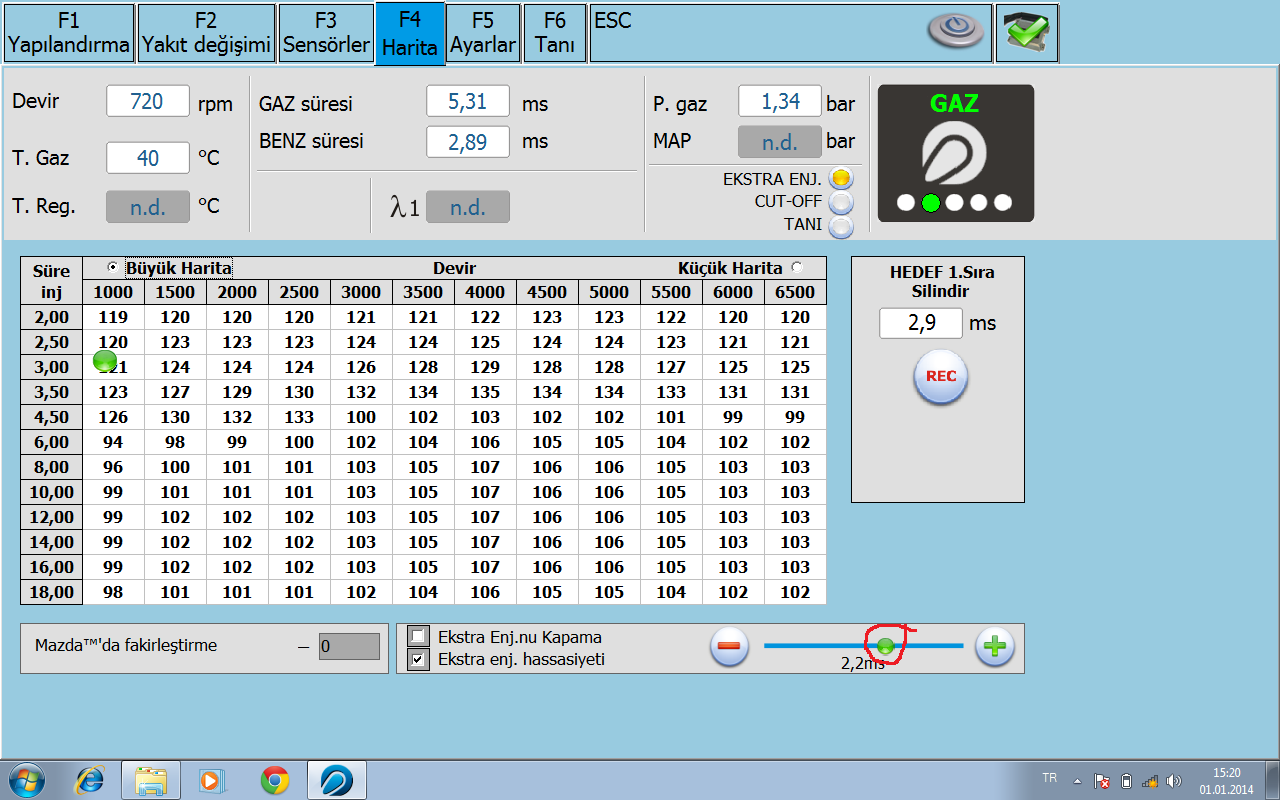Open the F6 Tanı tab
The height and width of the screenshot is (800, 1280).
pos(556,33)
